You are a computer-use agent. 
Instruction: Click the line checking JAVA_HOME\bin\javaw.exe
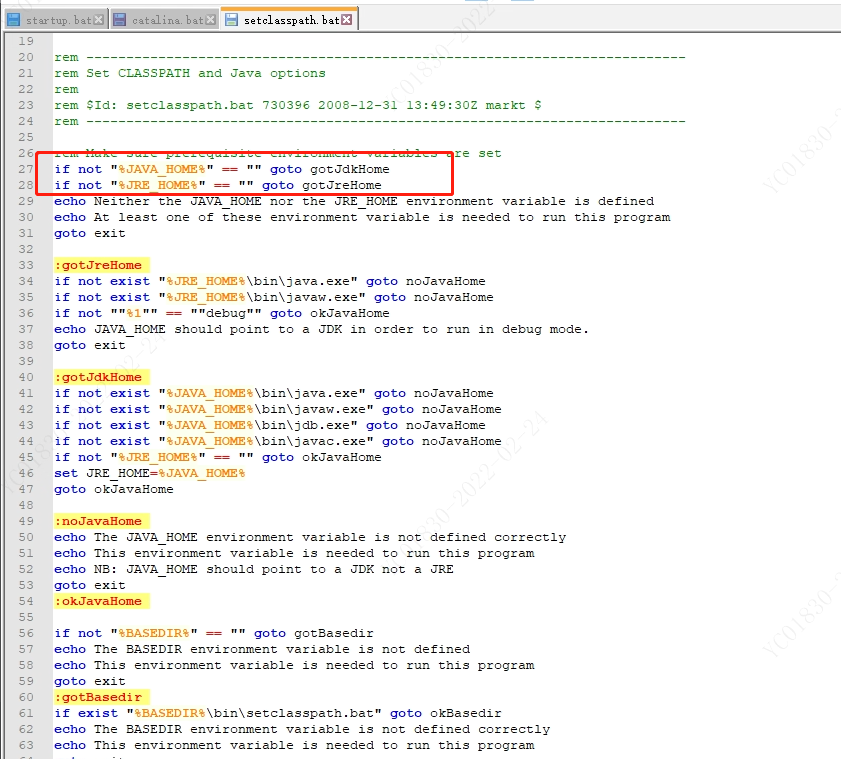point(278,410)
